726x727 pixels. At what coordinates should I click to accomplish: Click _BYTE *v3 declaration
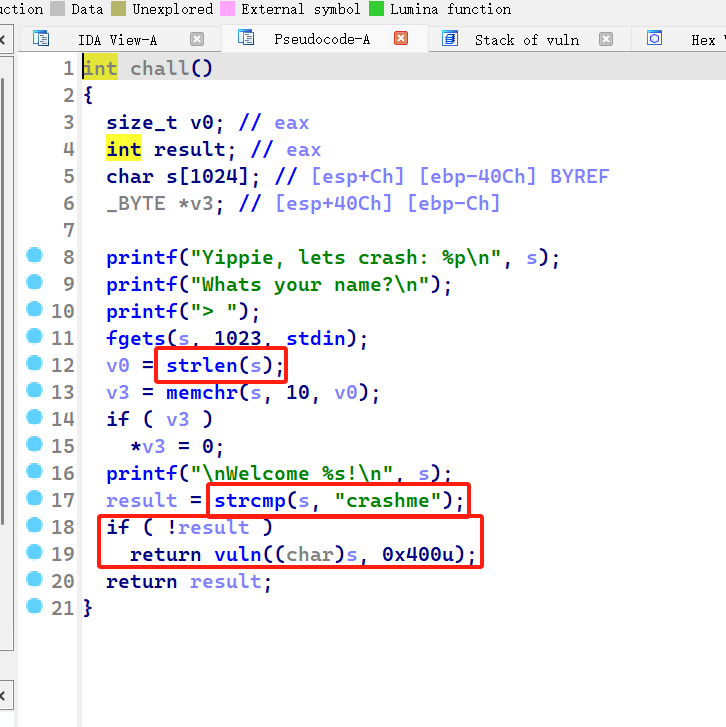pyautogui.click(x=165, y=204)
